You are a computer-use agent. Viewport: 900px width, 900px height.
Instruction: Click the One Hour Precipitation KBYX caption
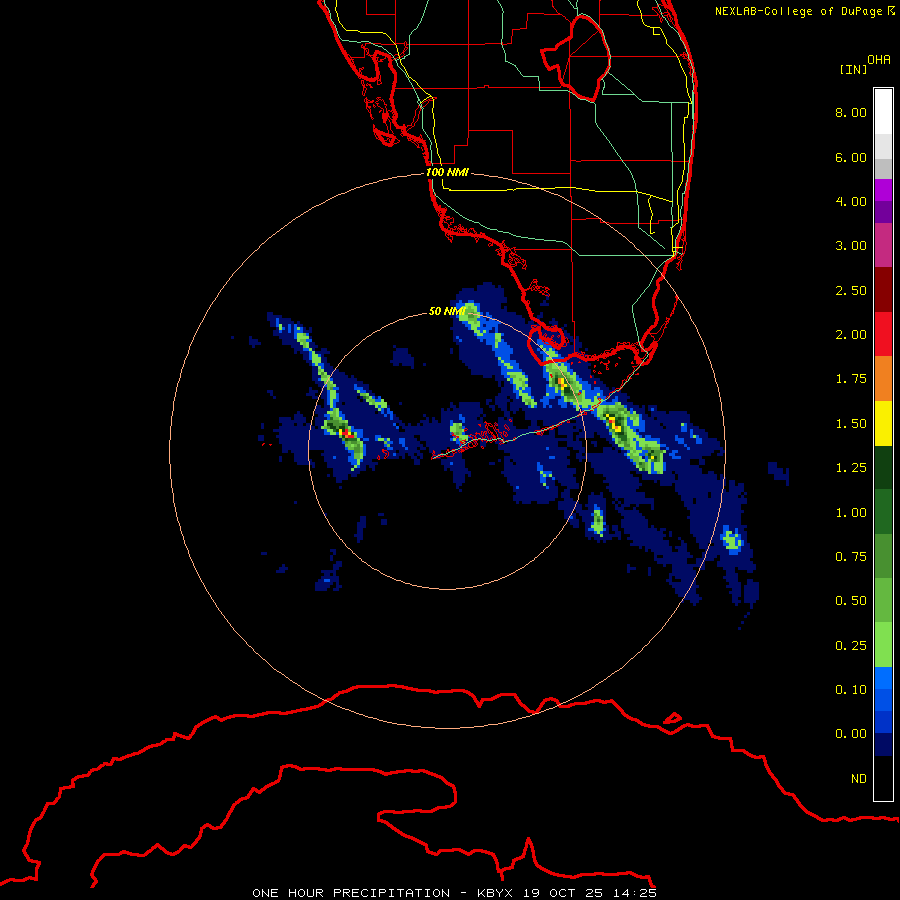click(x=454, y=893)
